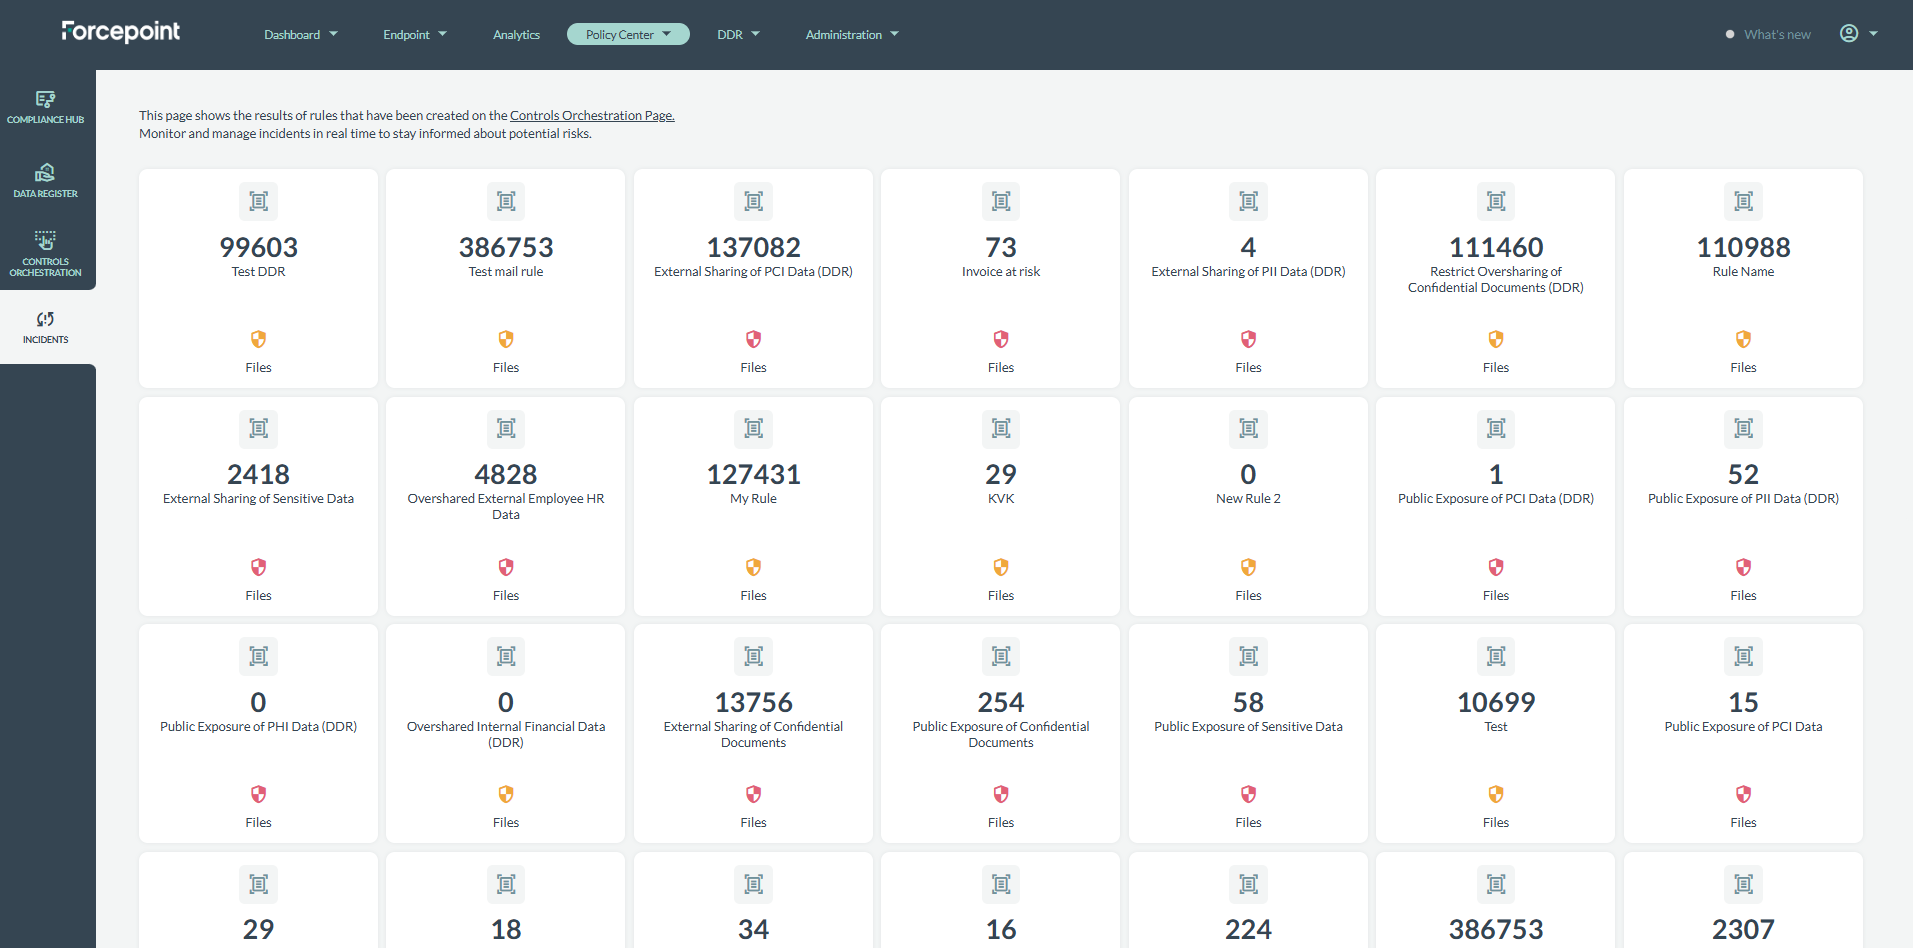
Task: Open External Sharing of PII Data (DDR) label
Action: click(1249, 271)
